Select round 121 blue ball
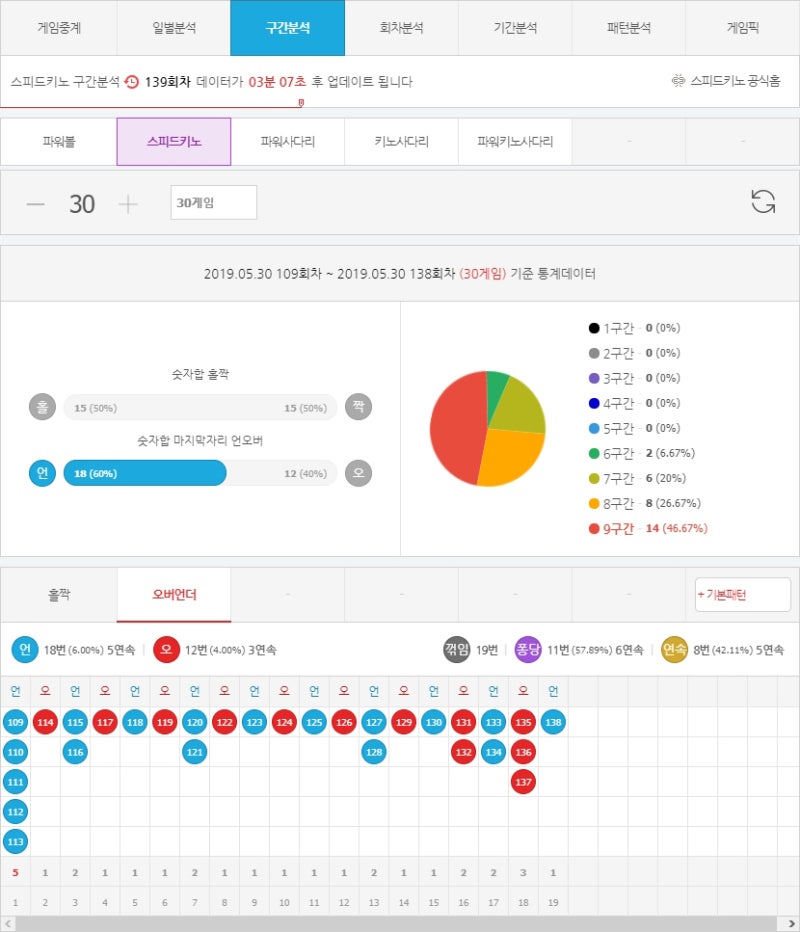The width and height of the screenshot is (800, 932). tap(194, 752)
